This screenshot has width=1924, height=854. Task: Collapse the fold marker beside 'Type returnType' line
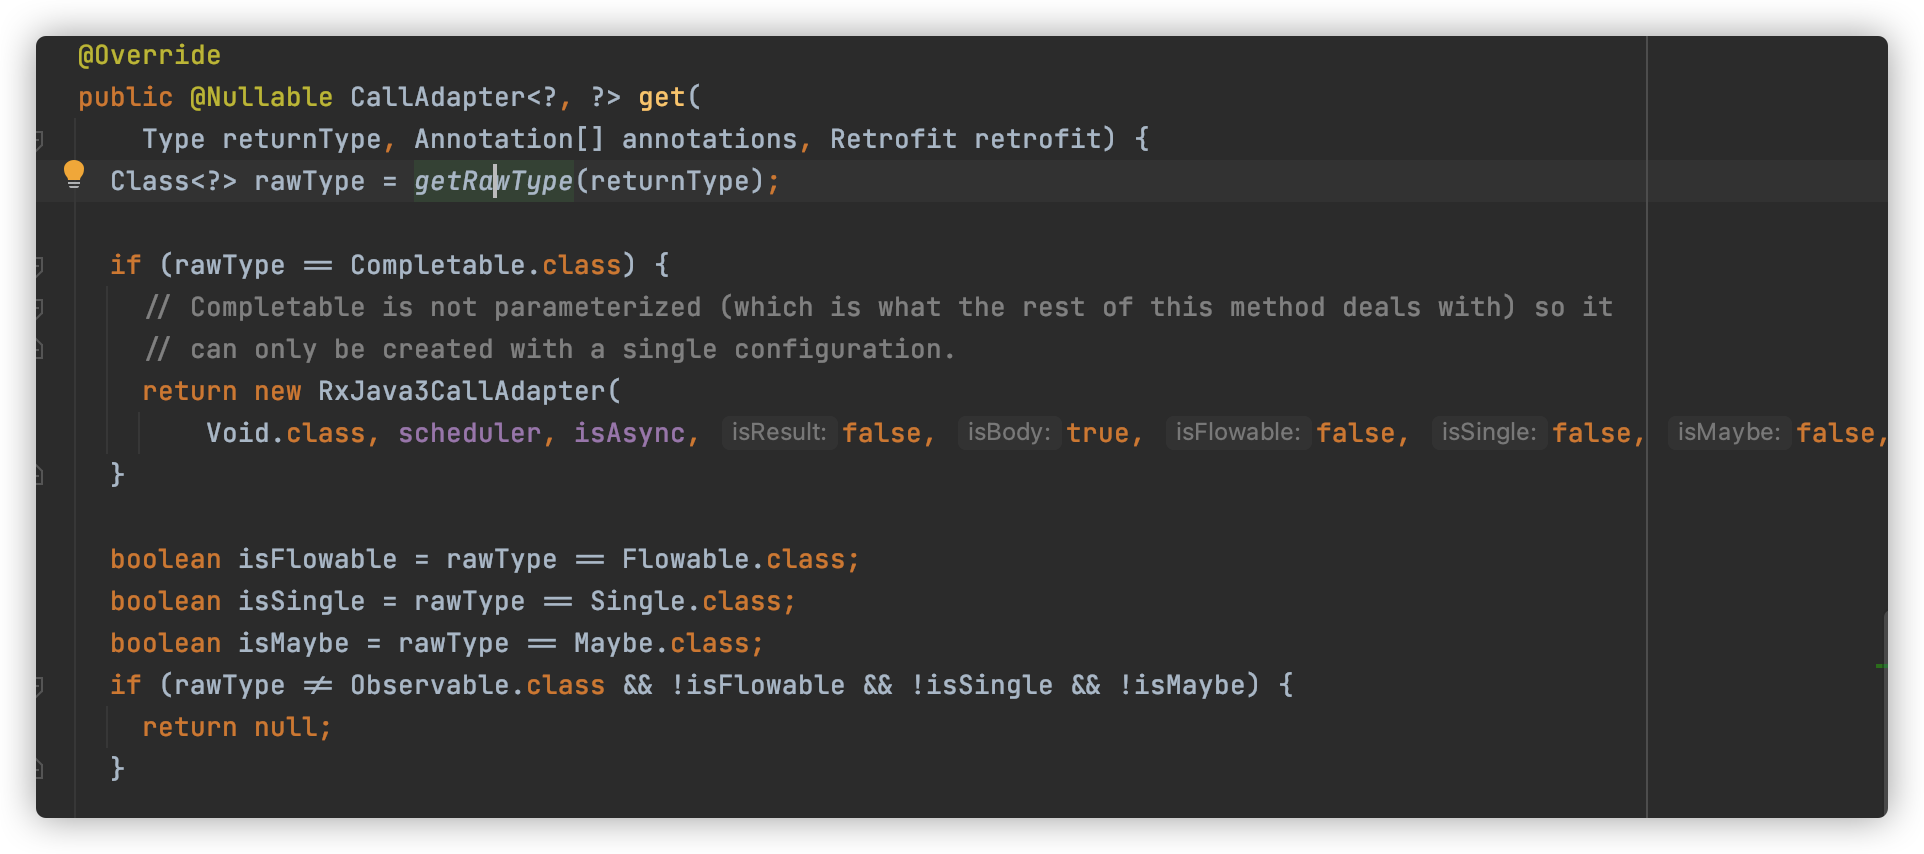click(40, 139)
